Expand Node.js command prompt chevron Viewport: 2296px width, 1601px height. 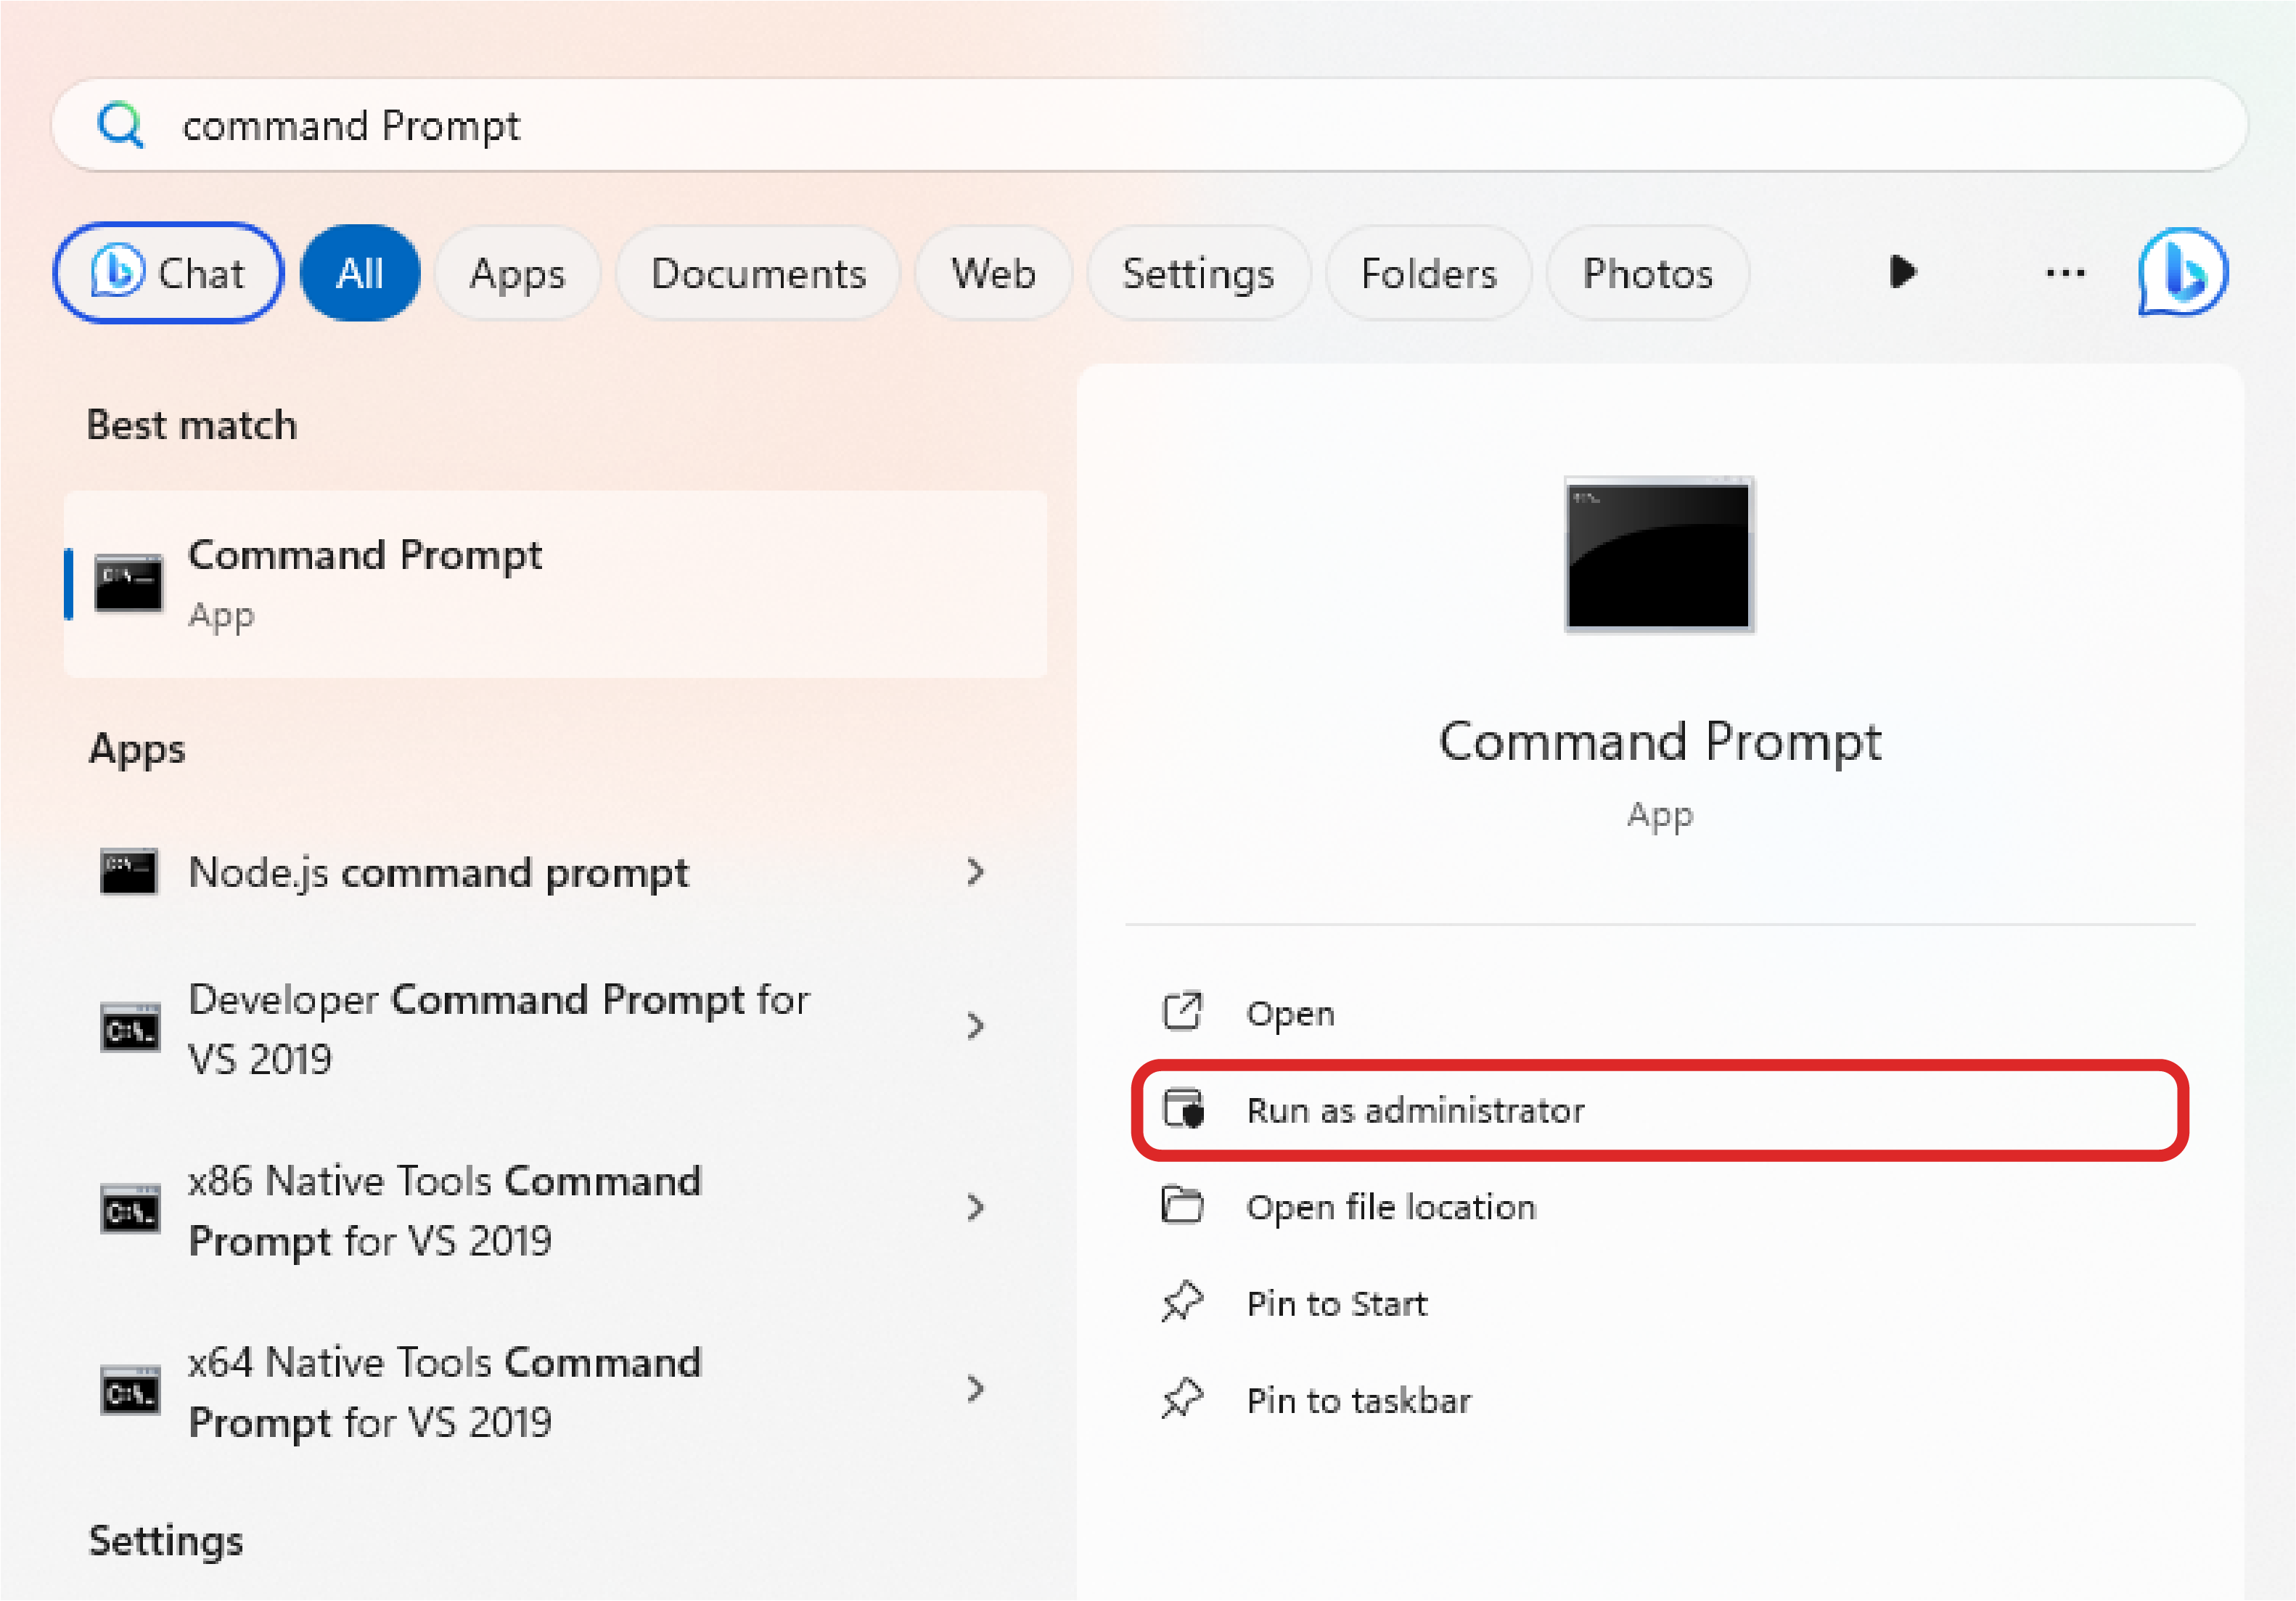(x=976, y=873)
